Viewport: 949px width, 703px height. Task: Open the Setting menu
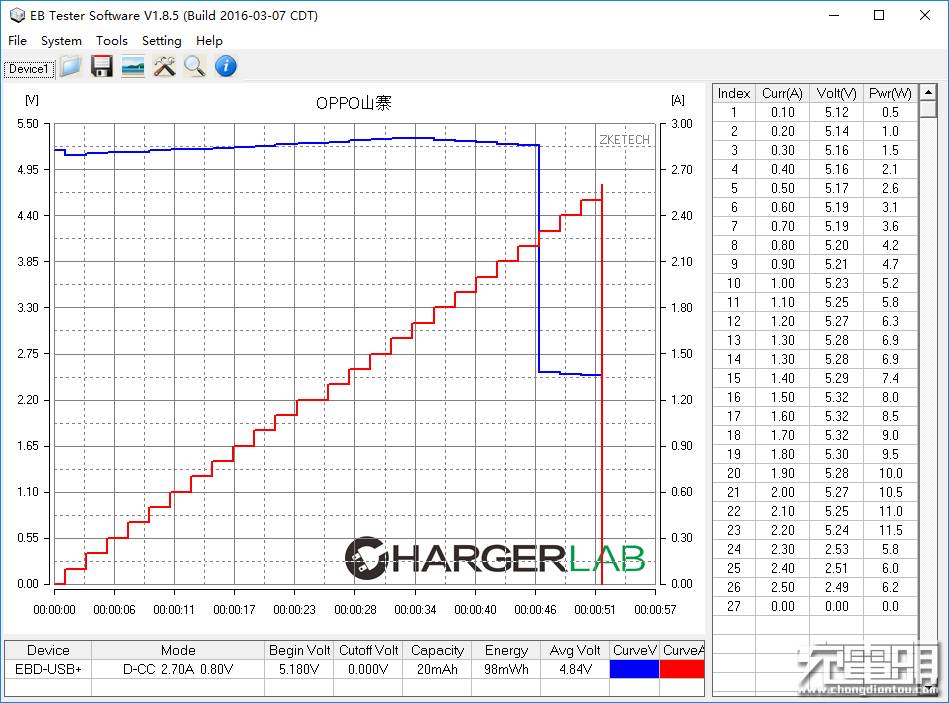coord(162,41)
